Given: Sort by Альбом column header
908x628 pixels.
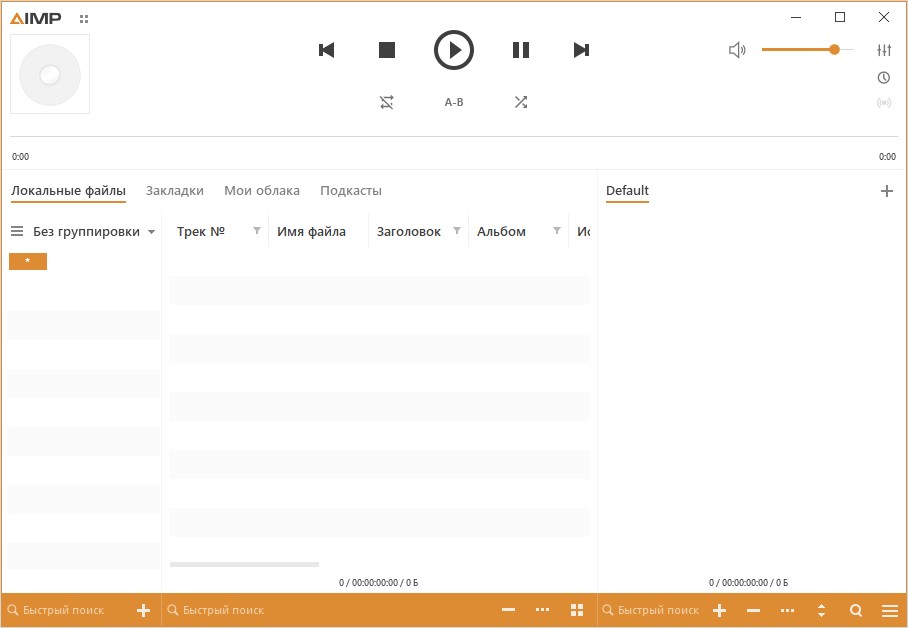Looking at the screenshot, I should 501,232.
